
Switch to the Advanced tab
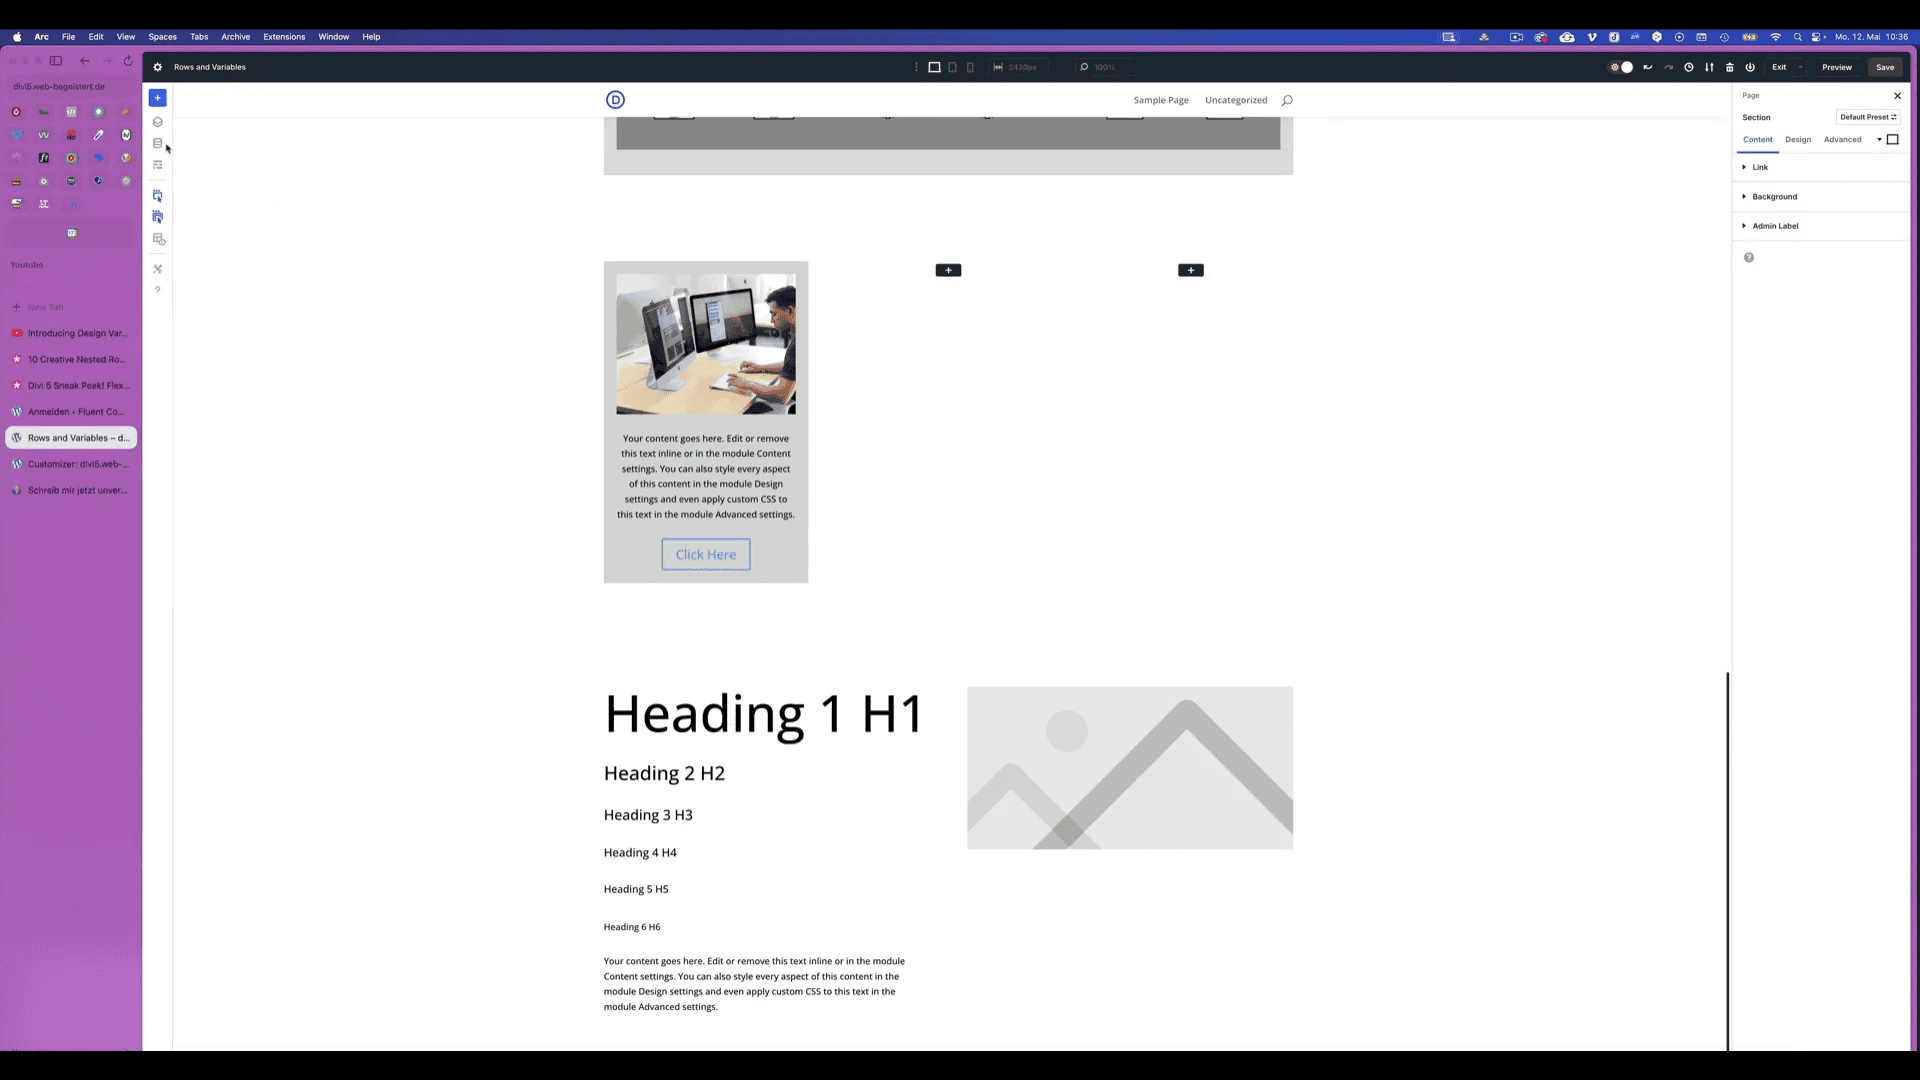point(1842,140)
